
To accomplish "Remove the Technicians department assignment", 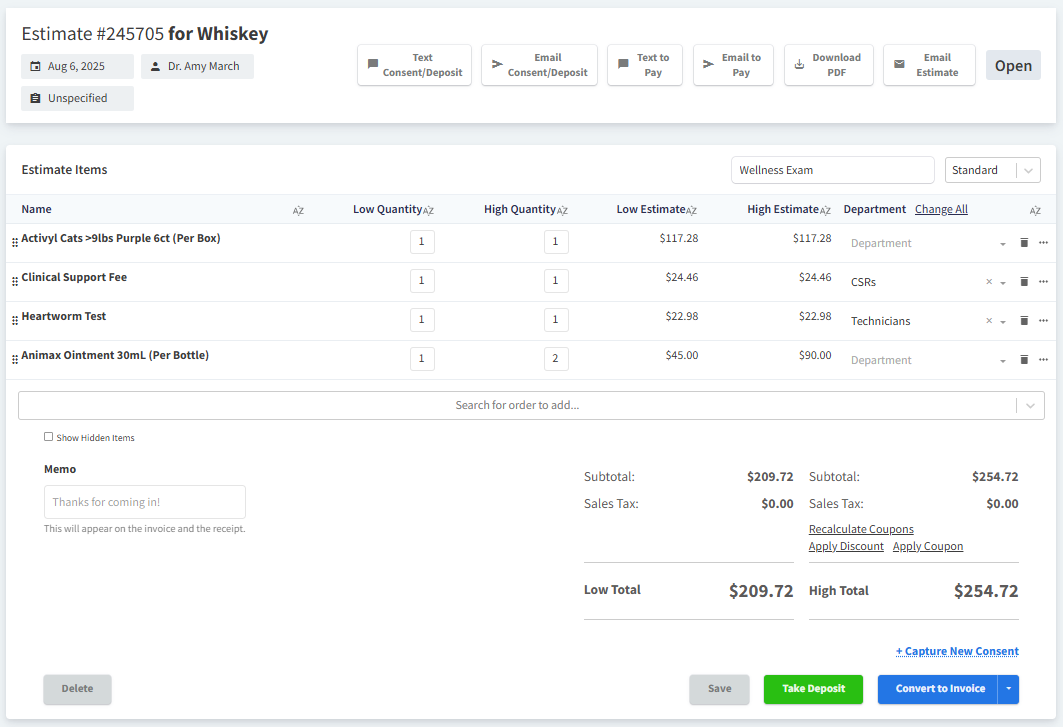I will click(989, 320).
